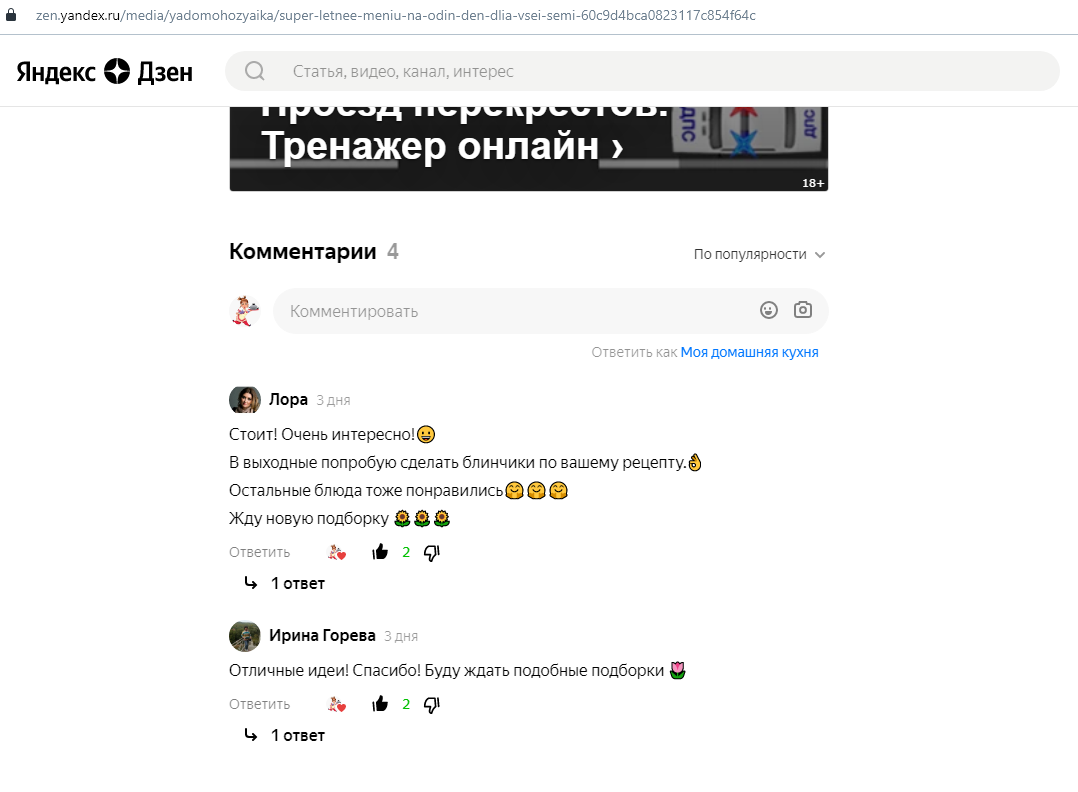Click the author heart icon under Ирина's comment
The image size is (1078, 792).
[x=337, y=704]
